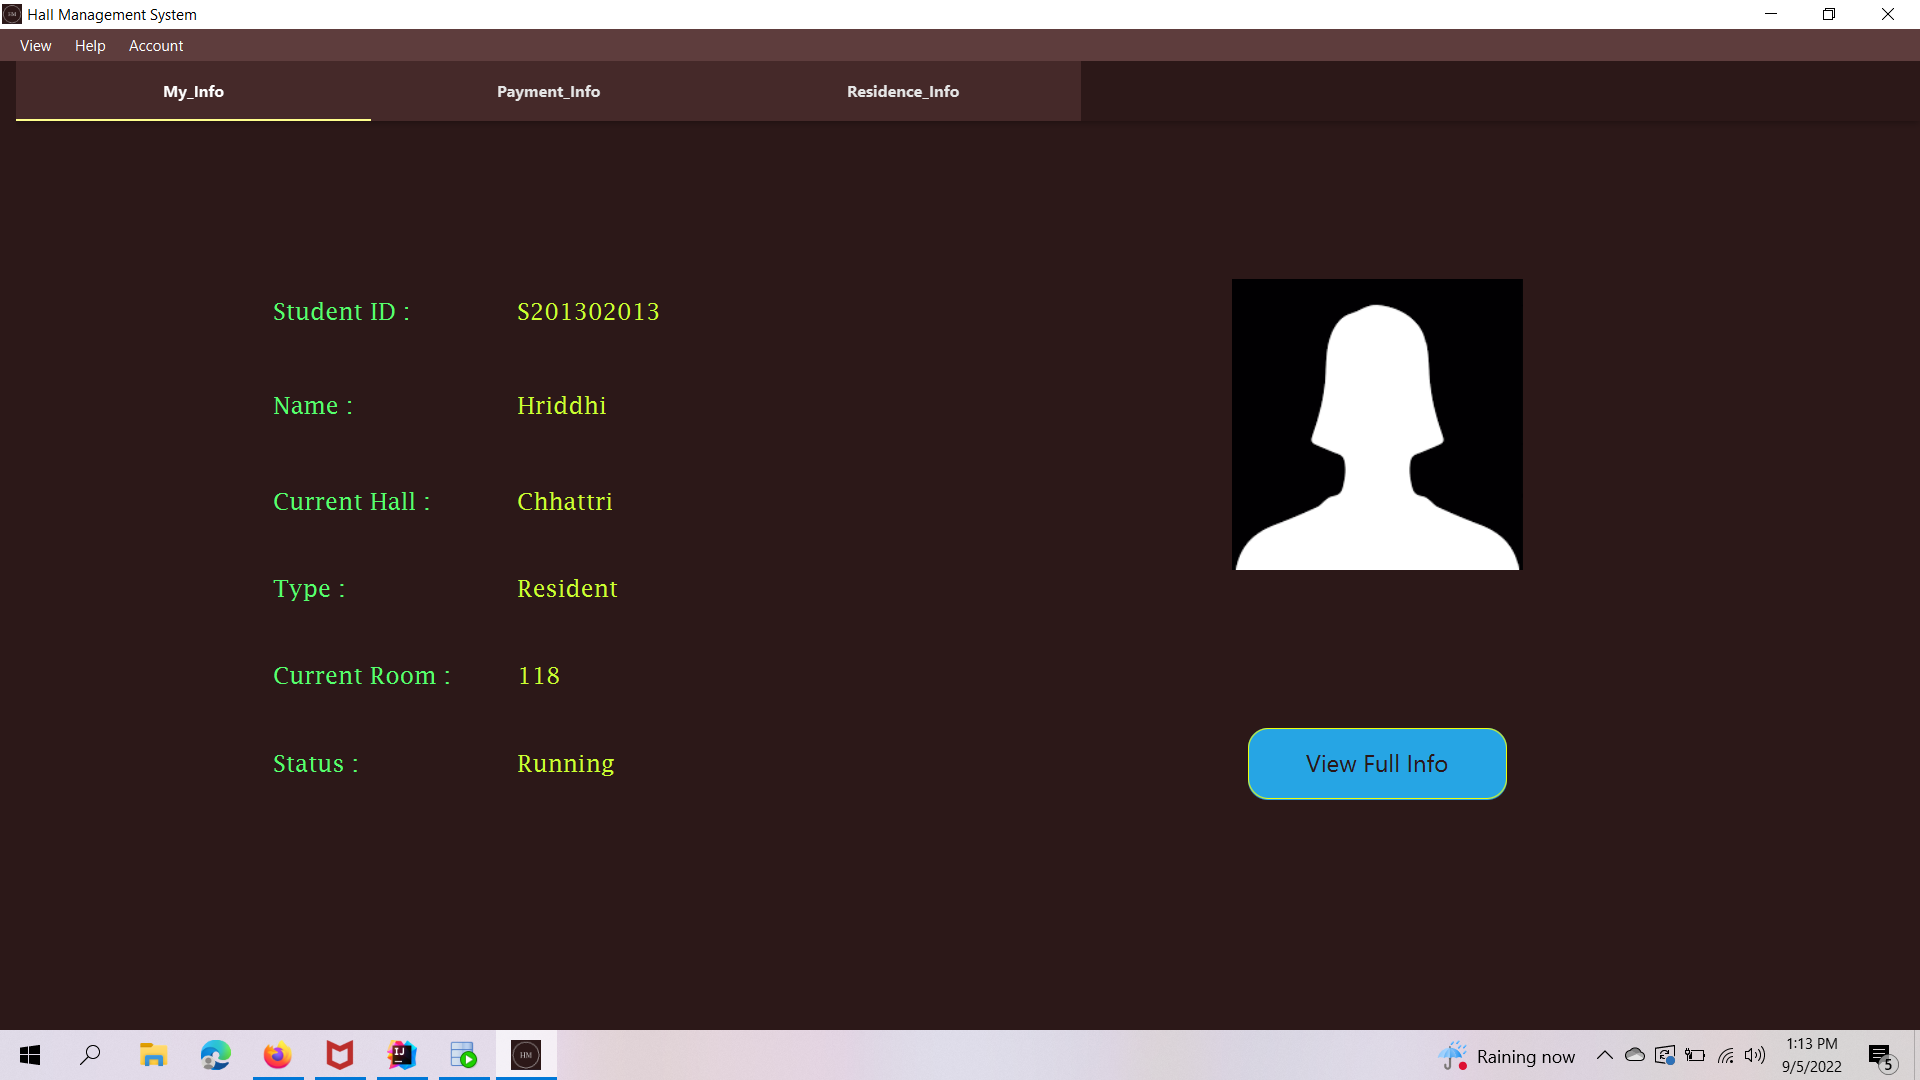Switch to the Residence_Info tab
1920x1080 pixels.
coord(902,91)
